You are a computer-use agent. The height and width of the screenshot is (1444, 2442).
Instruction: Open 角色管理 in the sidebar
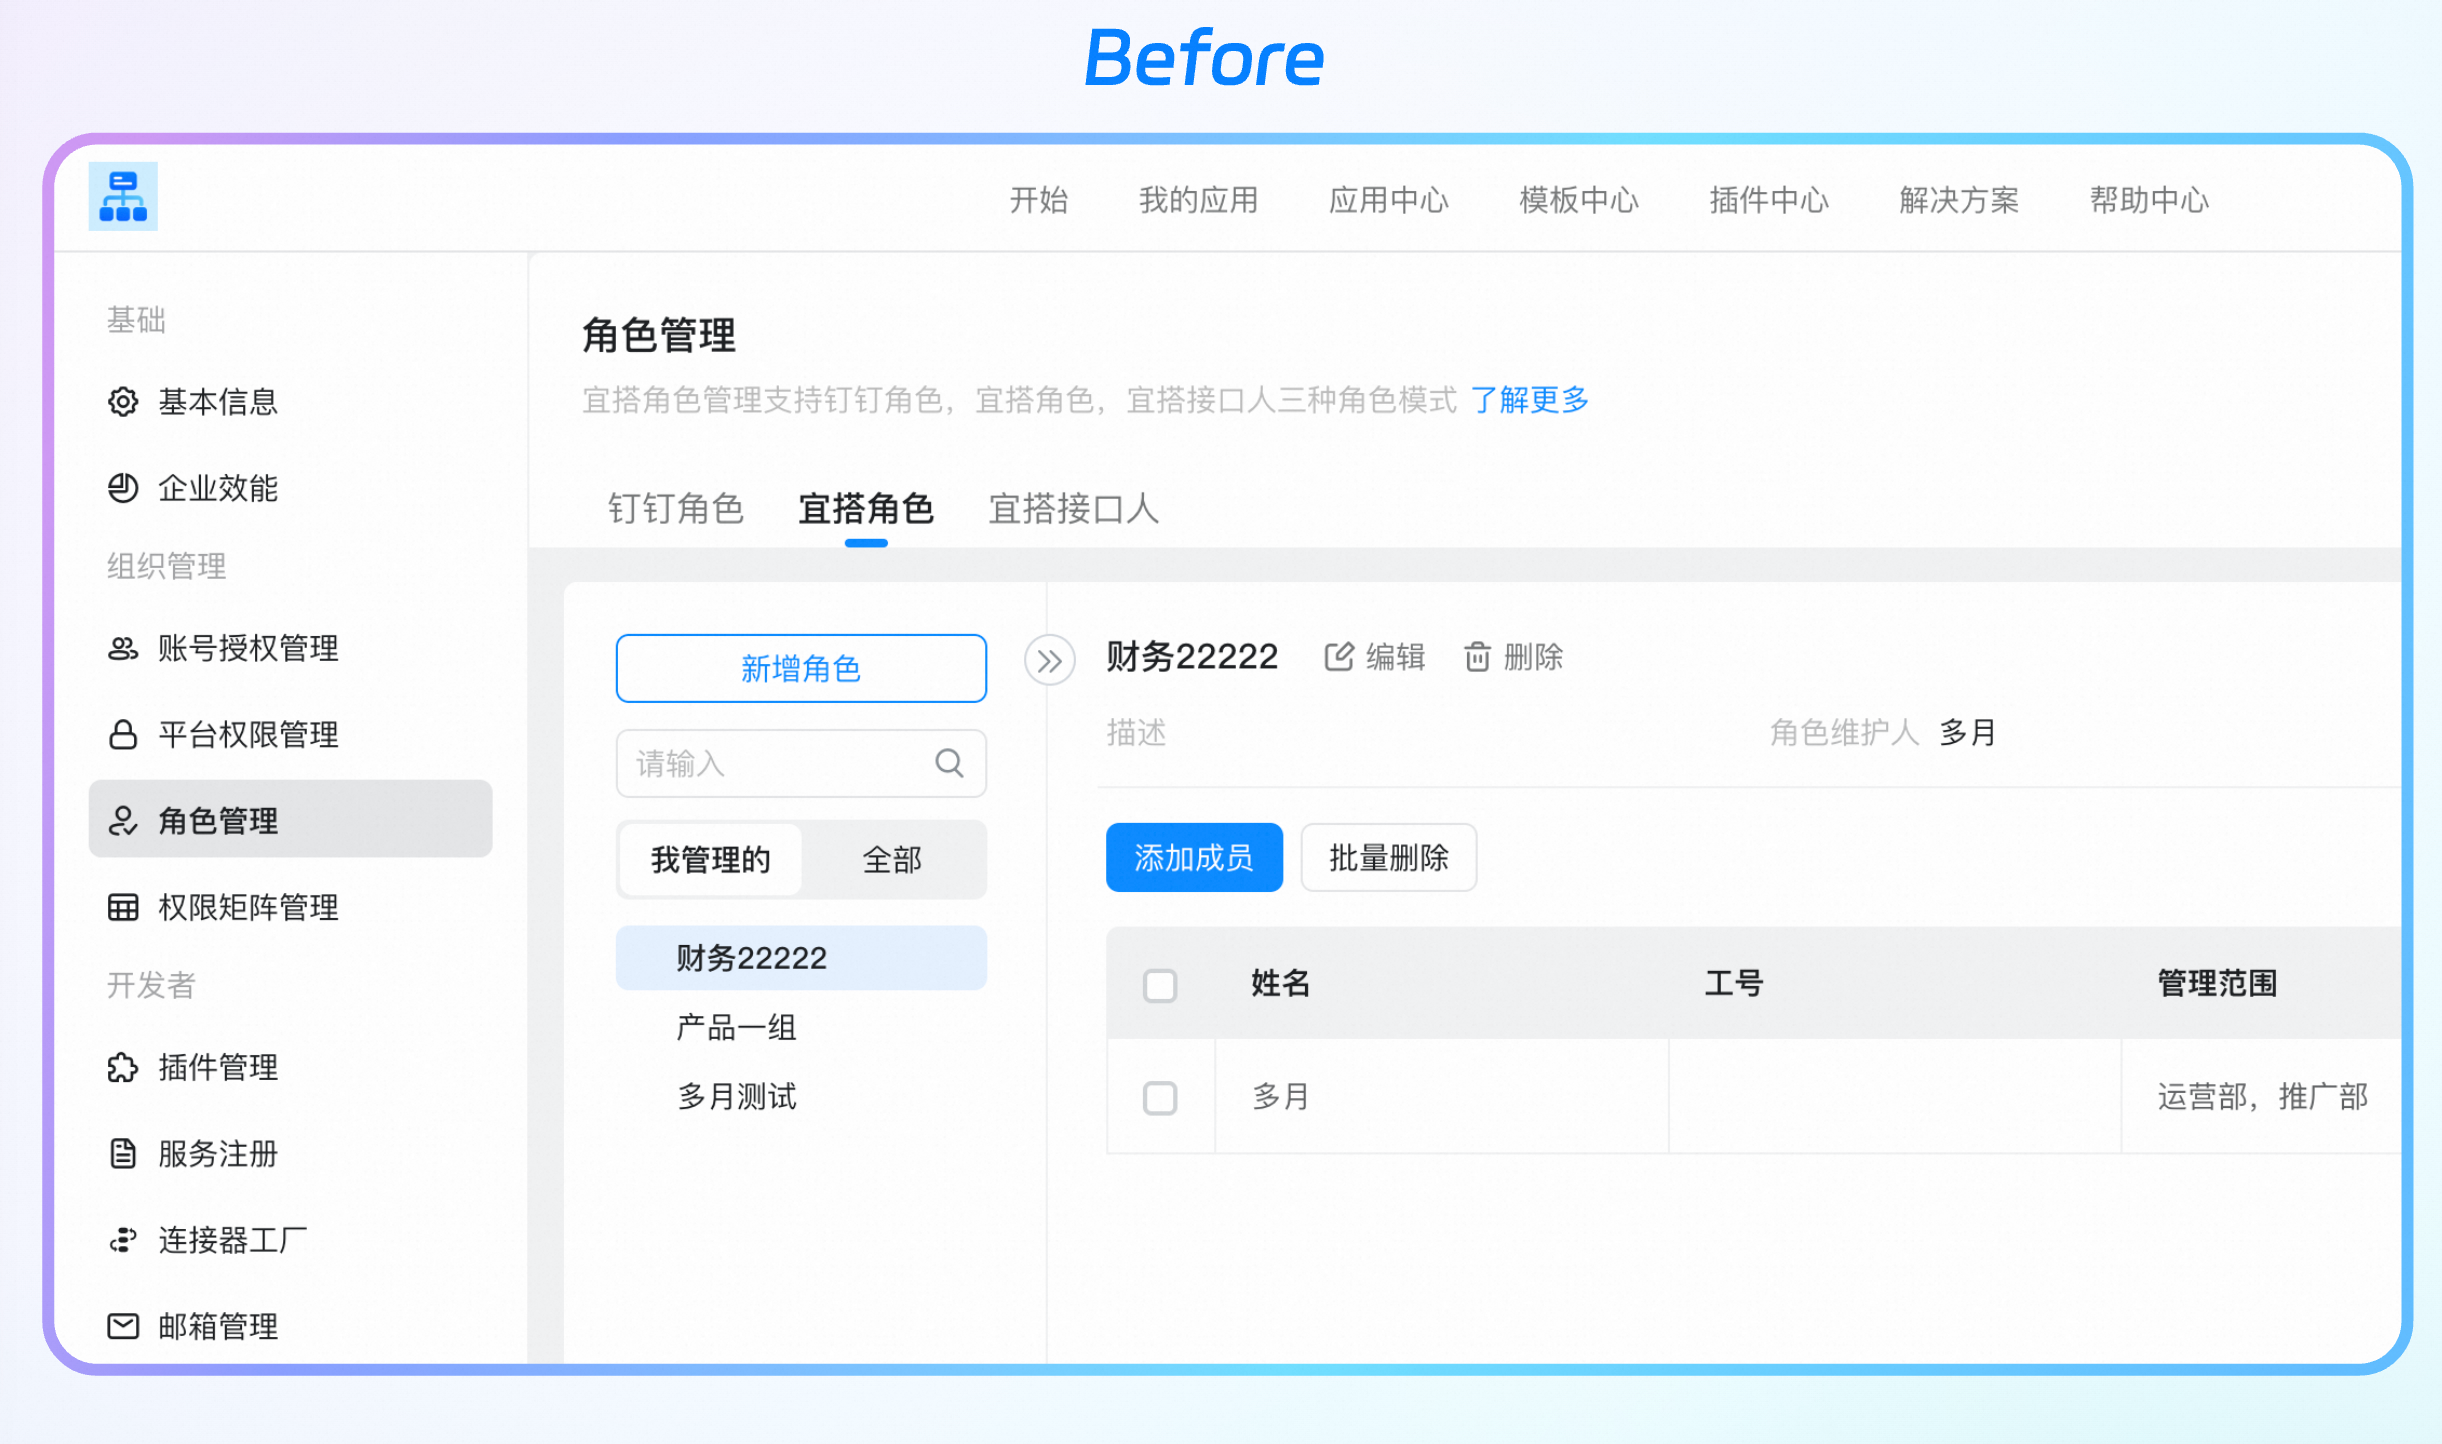[x=290, y=819]
